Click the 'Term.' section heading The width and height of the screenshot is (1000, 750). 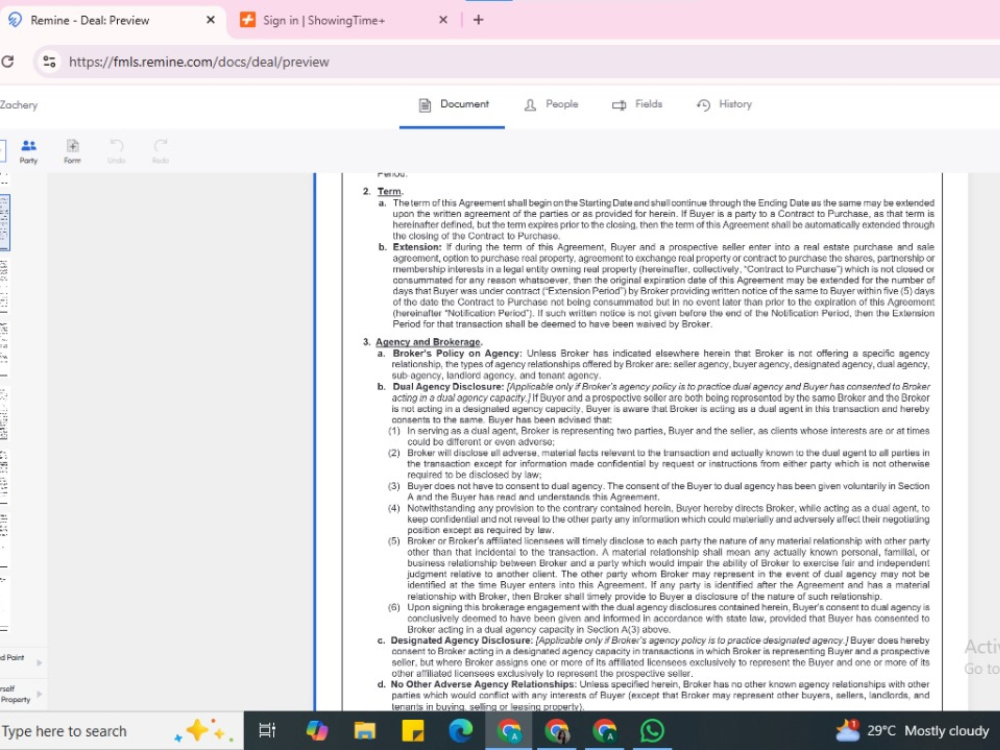[x=390, y=191]
